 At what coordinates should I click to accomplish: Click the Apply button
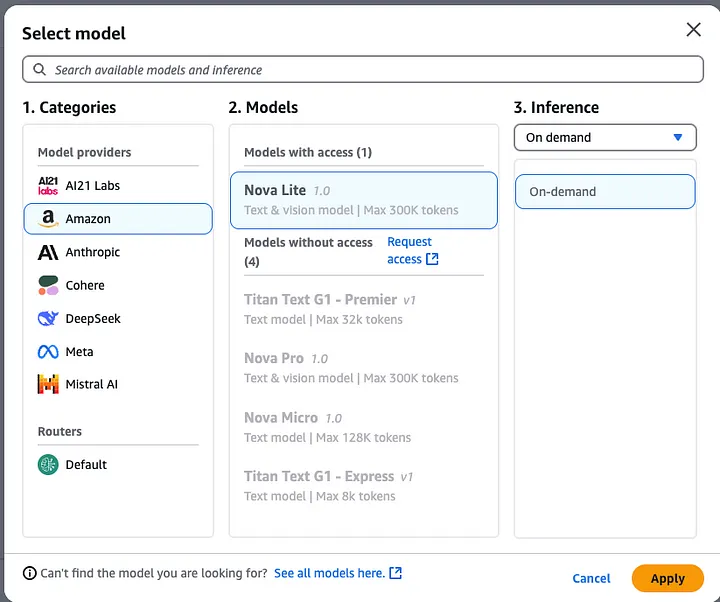667,578
